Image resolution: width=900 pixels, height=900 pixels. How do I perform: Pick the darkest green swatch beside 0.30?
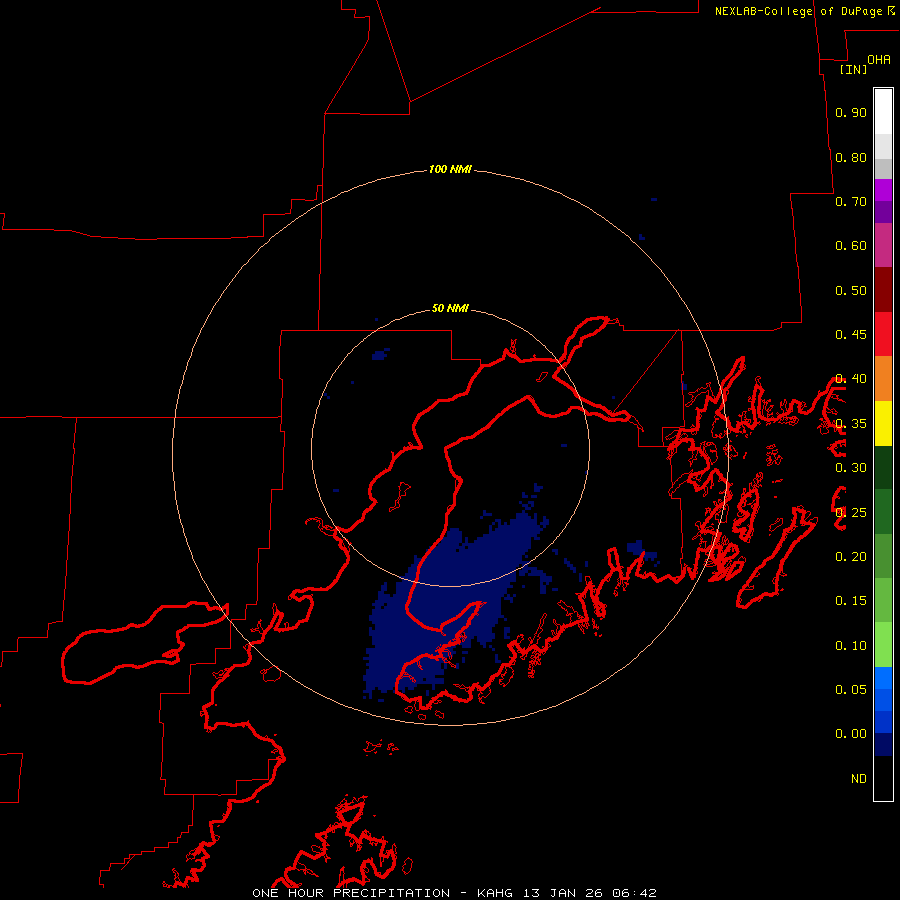tap(883, 467)
